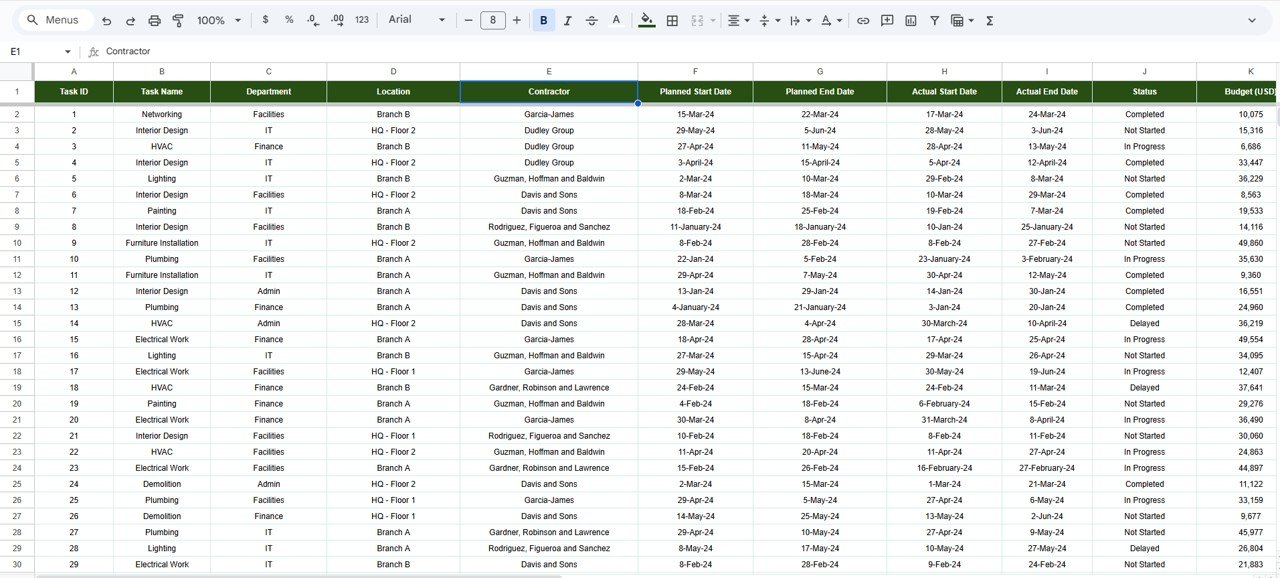Open the fill color picker

click(x=646, y=20)
